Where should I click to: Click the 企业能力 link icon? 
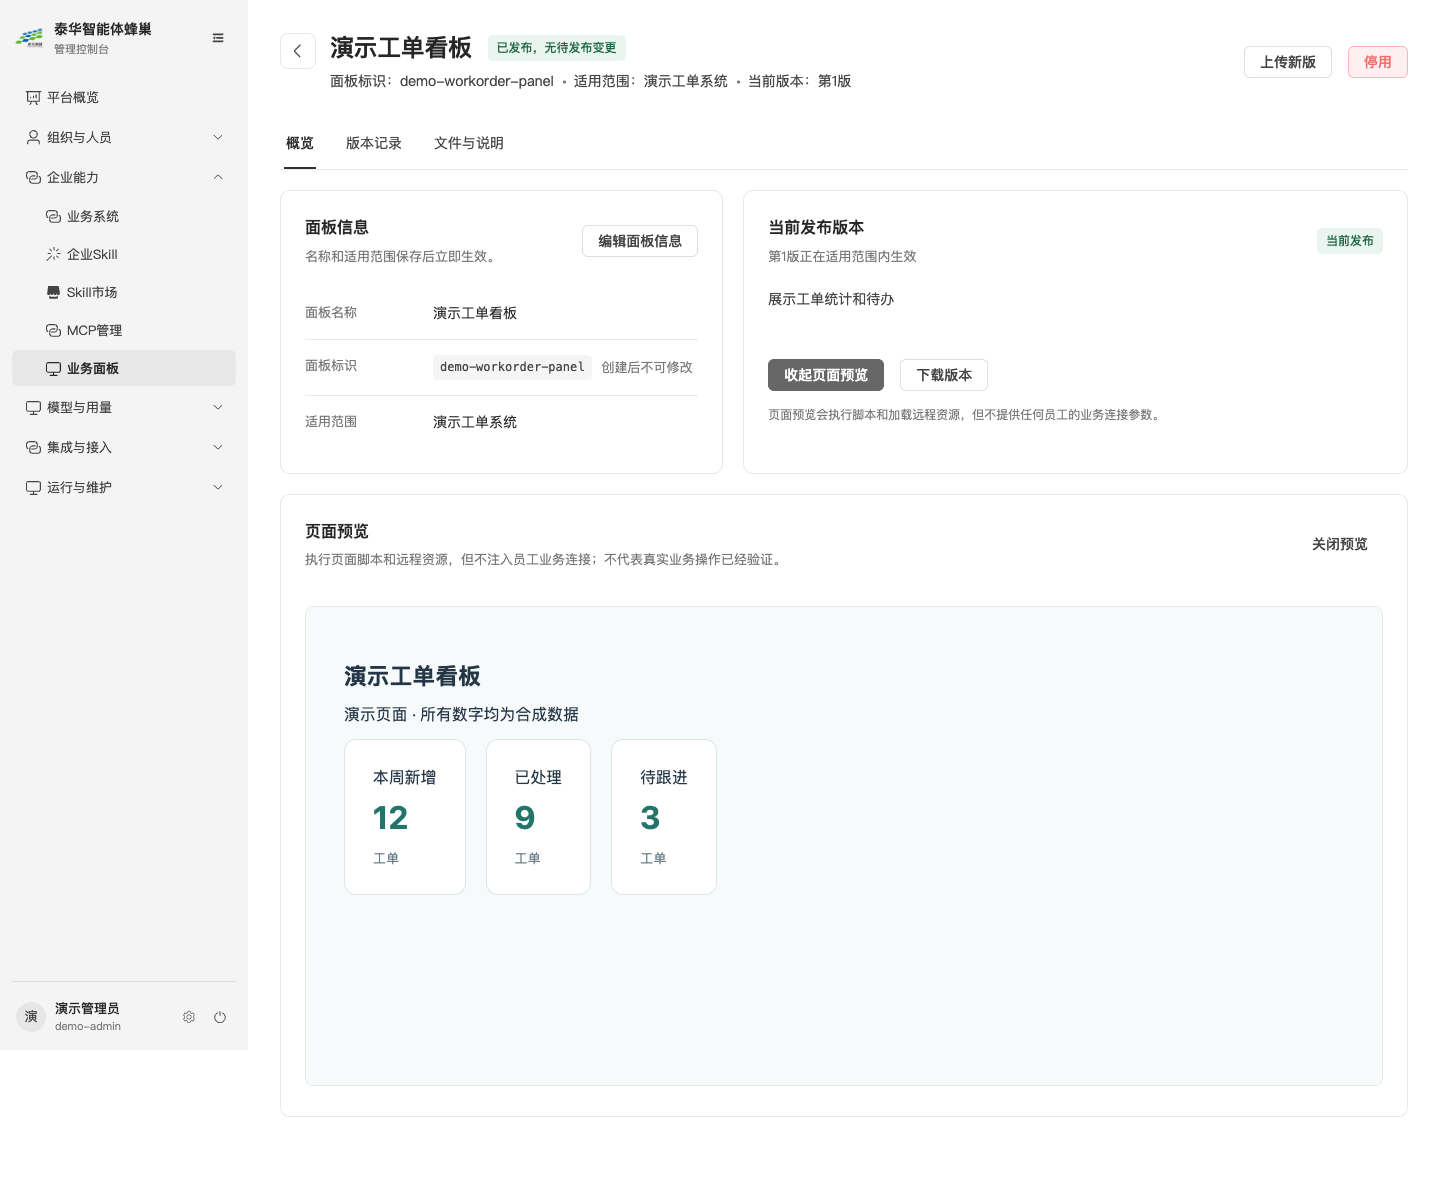(x=33, y=177)
